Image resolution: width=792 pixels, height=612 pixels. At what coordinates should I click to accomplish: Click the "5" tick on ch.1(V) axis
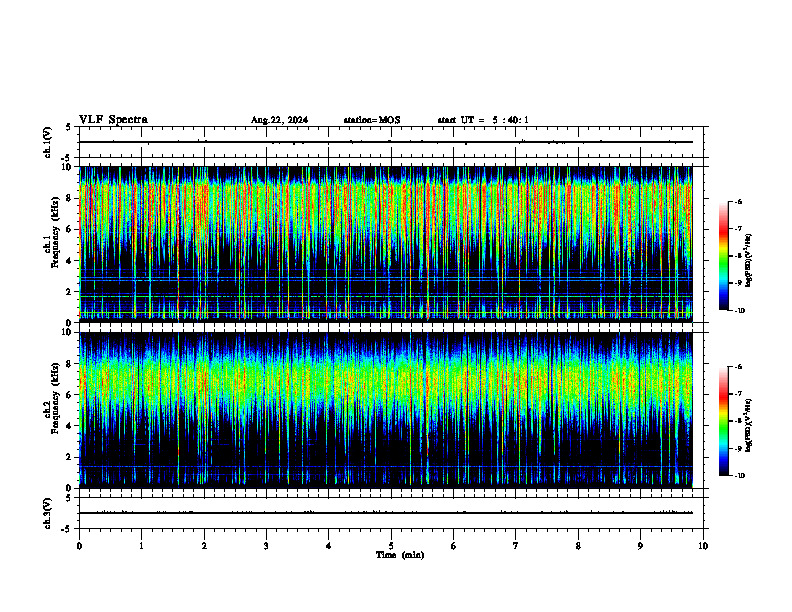point(69,127)
